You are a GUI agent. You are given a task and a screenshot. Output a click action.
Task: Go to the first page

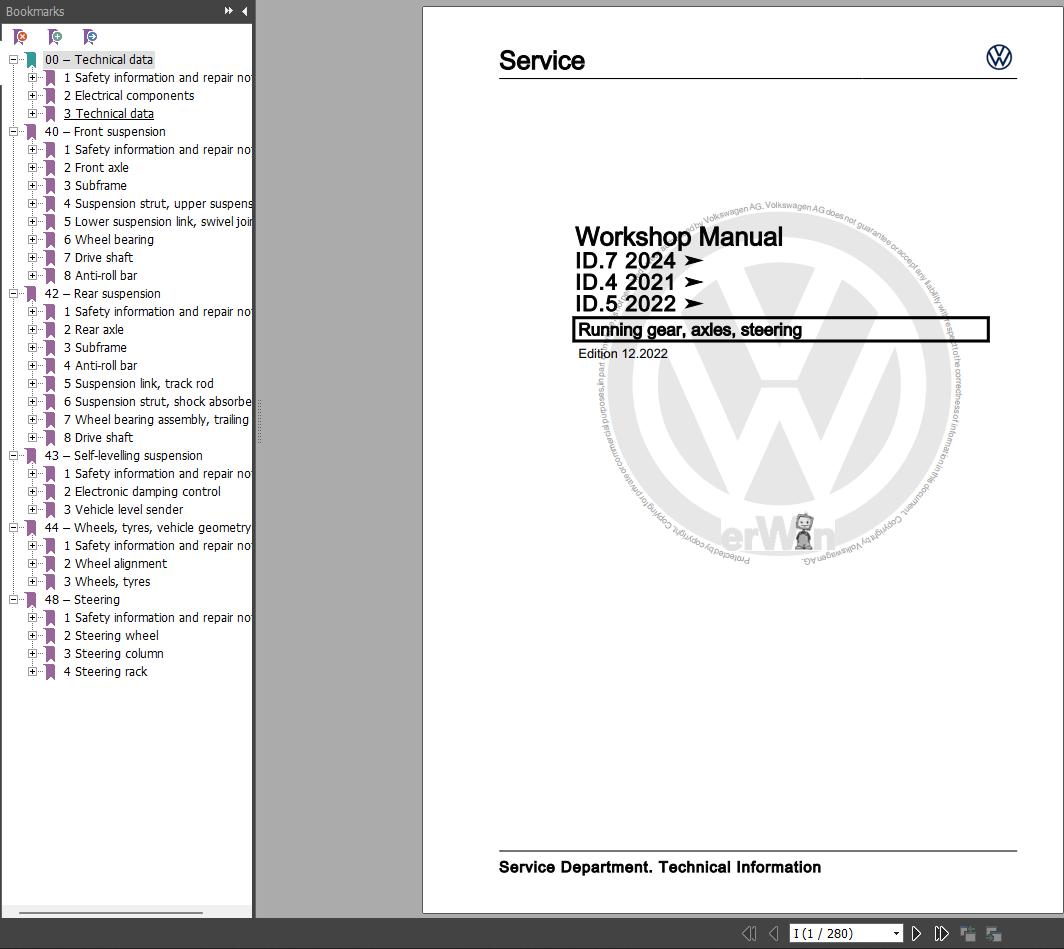[749, 933]
